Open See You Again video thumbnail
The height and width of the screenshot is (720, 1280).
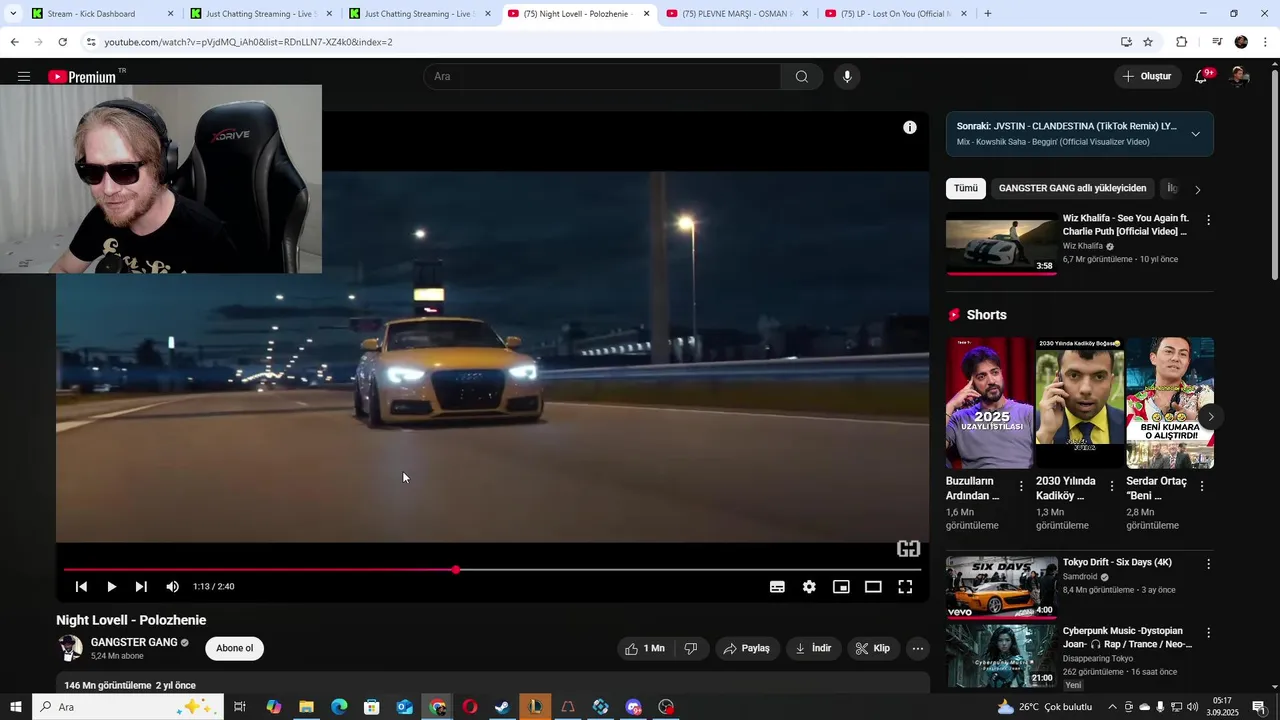click(1001, 243)
